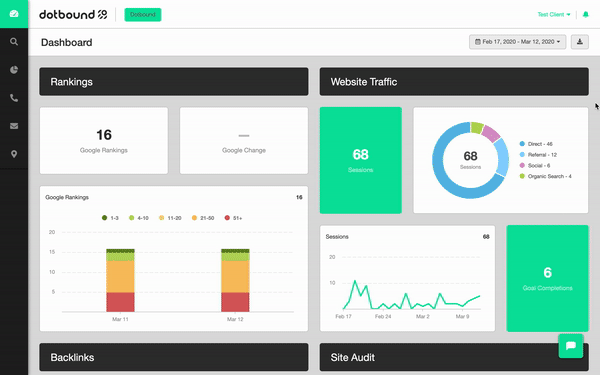Toggle the 11-20 legend series visibility
The width and height of the screenshot is (600, 375).
tap(170, 218)
